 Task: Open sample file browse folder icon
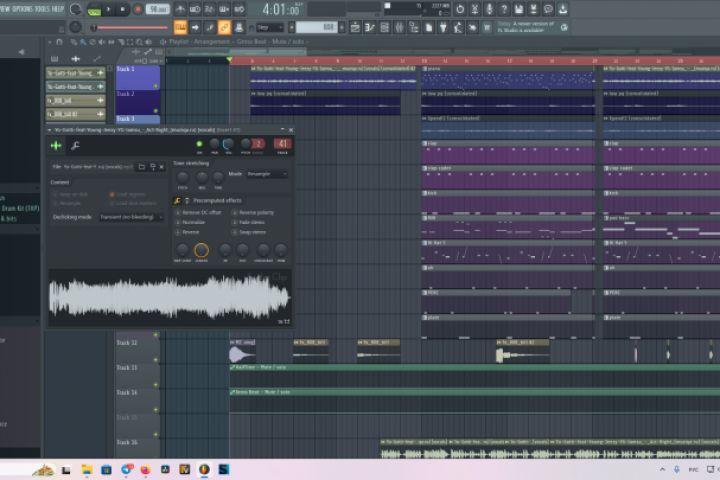[142, 167]
